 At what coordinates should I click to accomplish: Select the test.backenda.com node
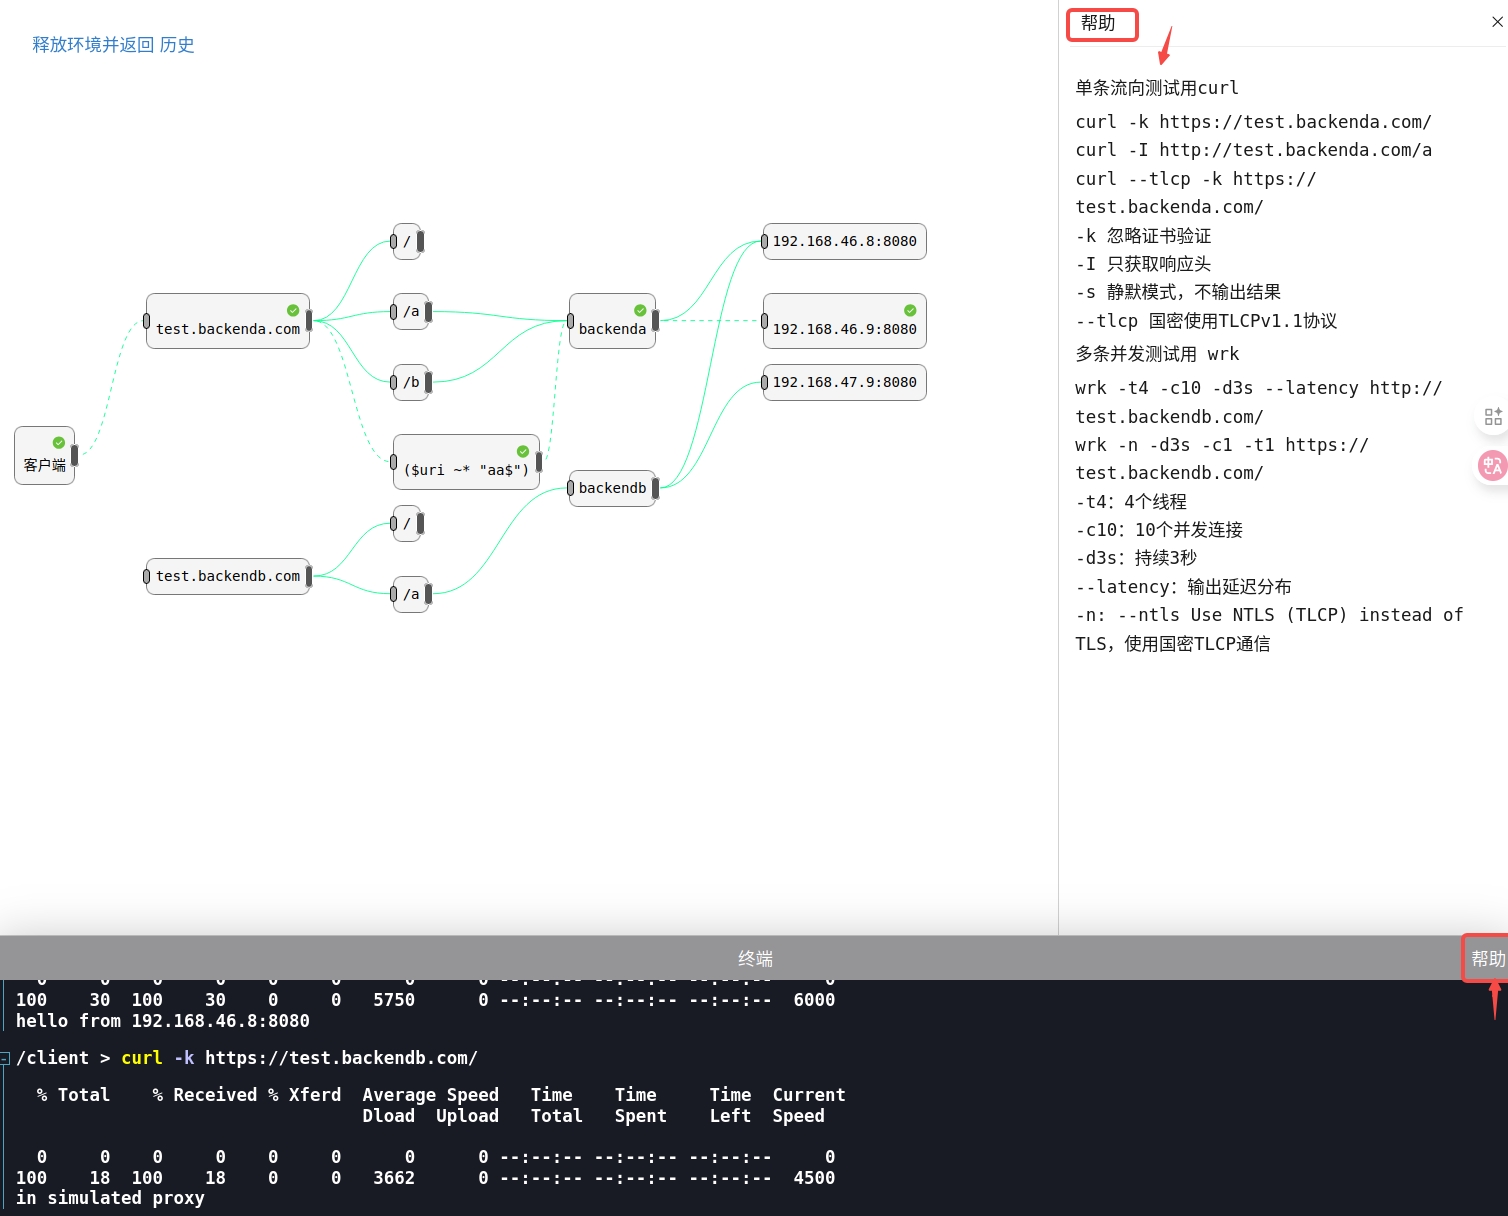tap(227, 328)
